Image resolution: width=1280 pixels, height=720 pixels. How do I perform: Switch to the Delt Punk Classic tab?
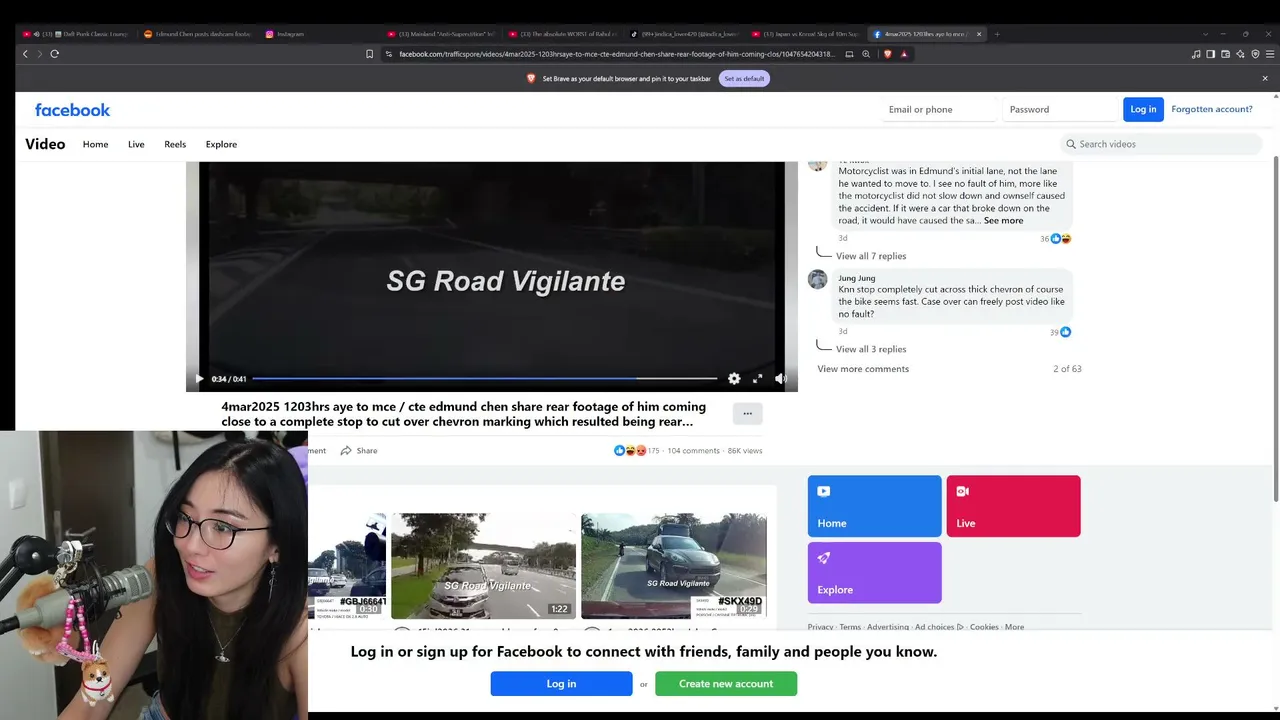(76, 34)
